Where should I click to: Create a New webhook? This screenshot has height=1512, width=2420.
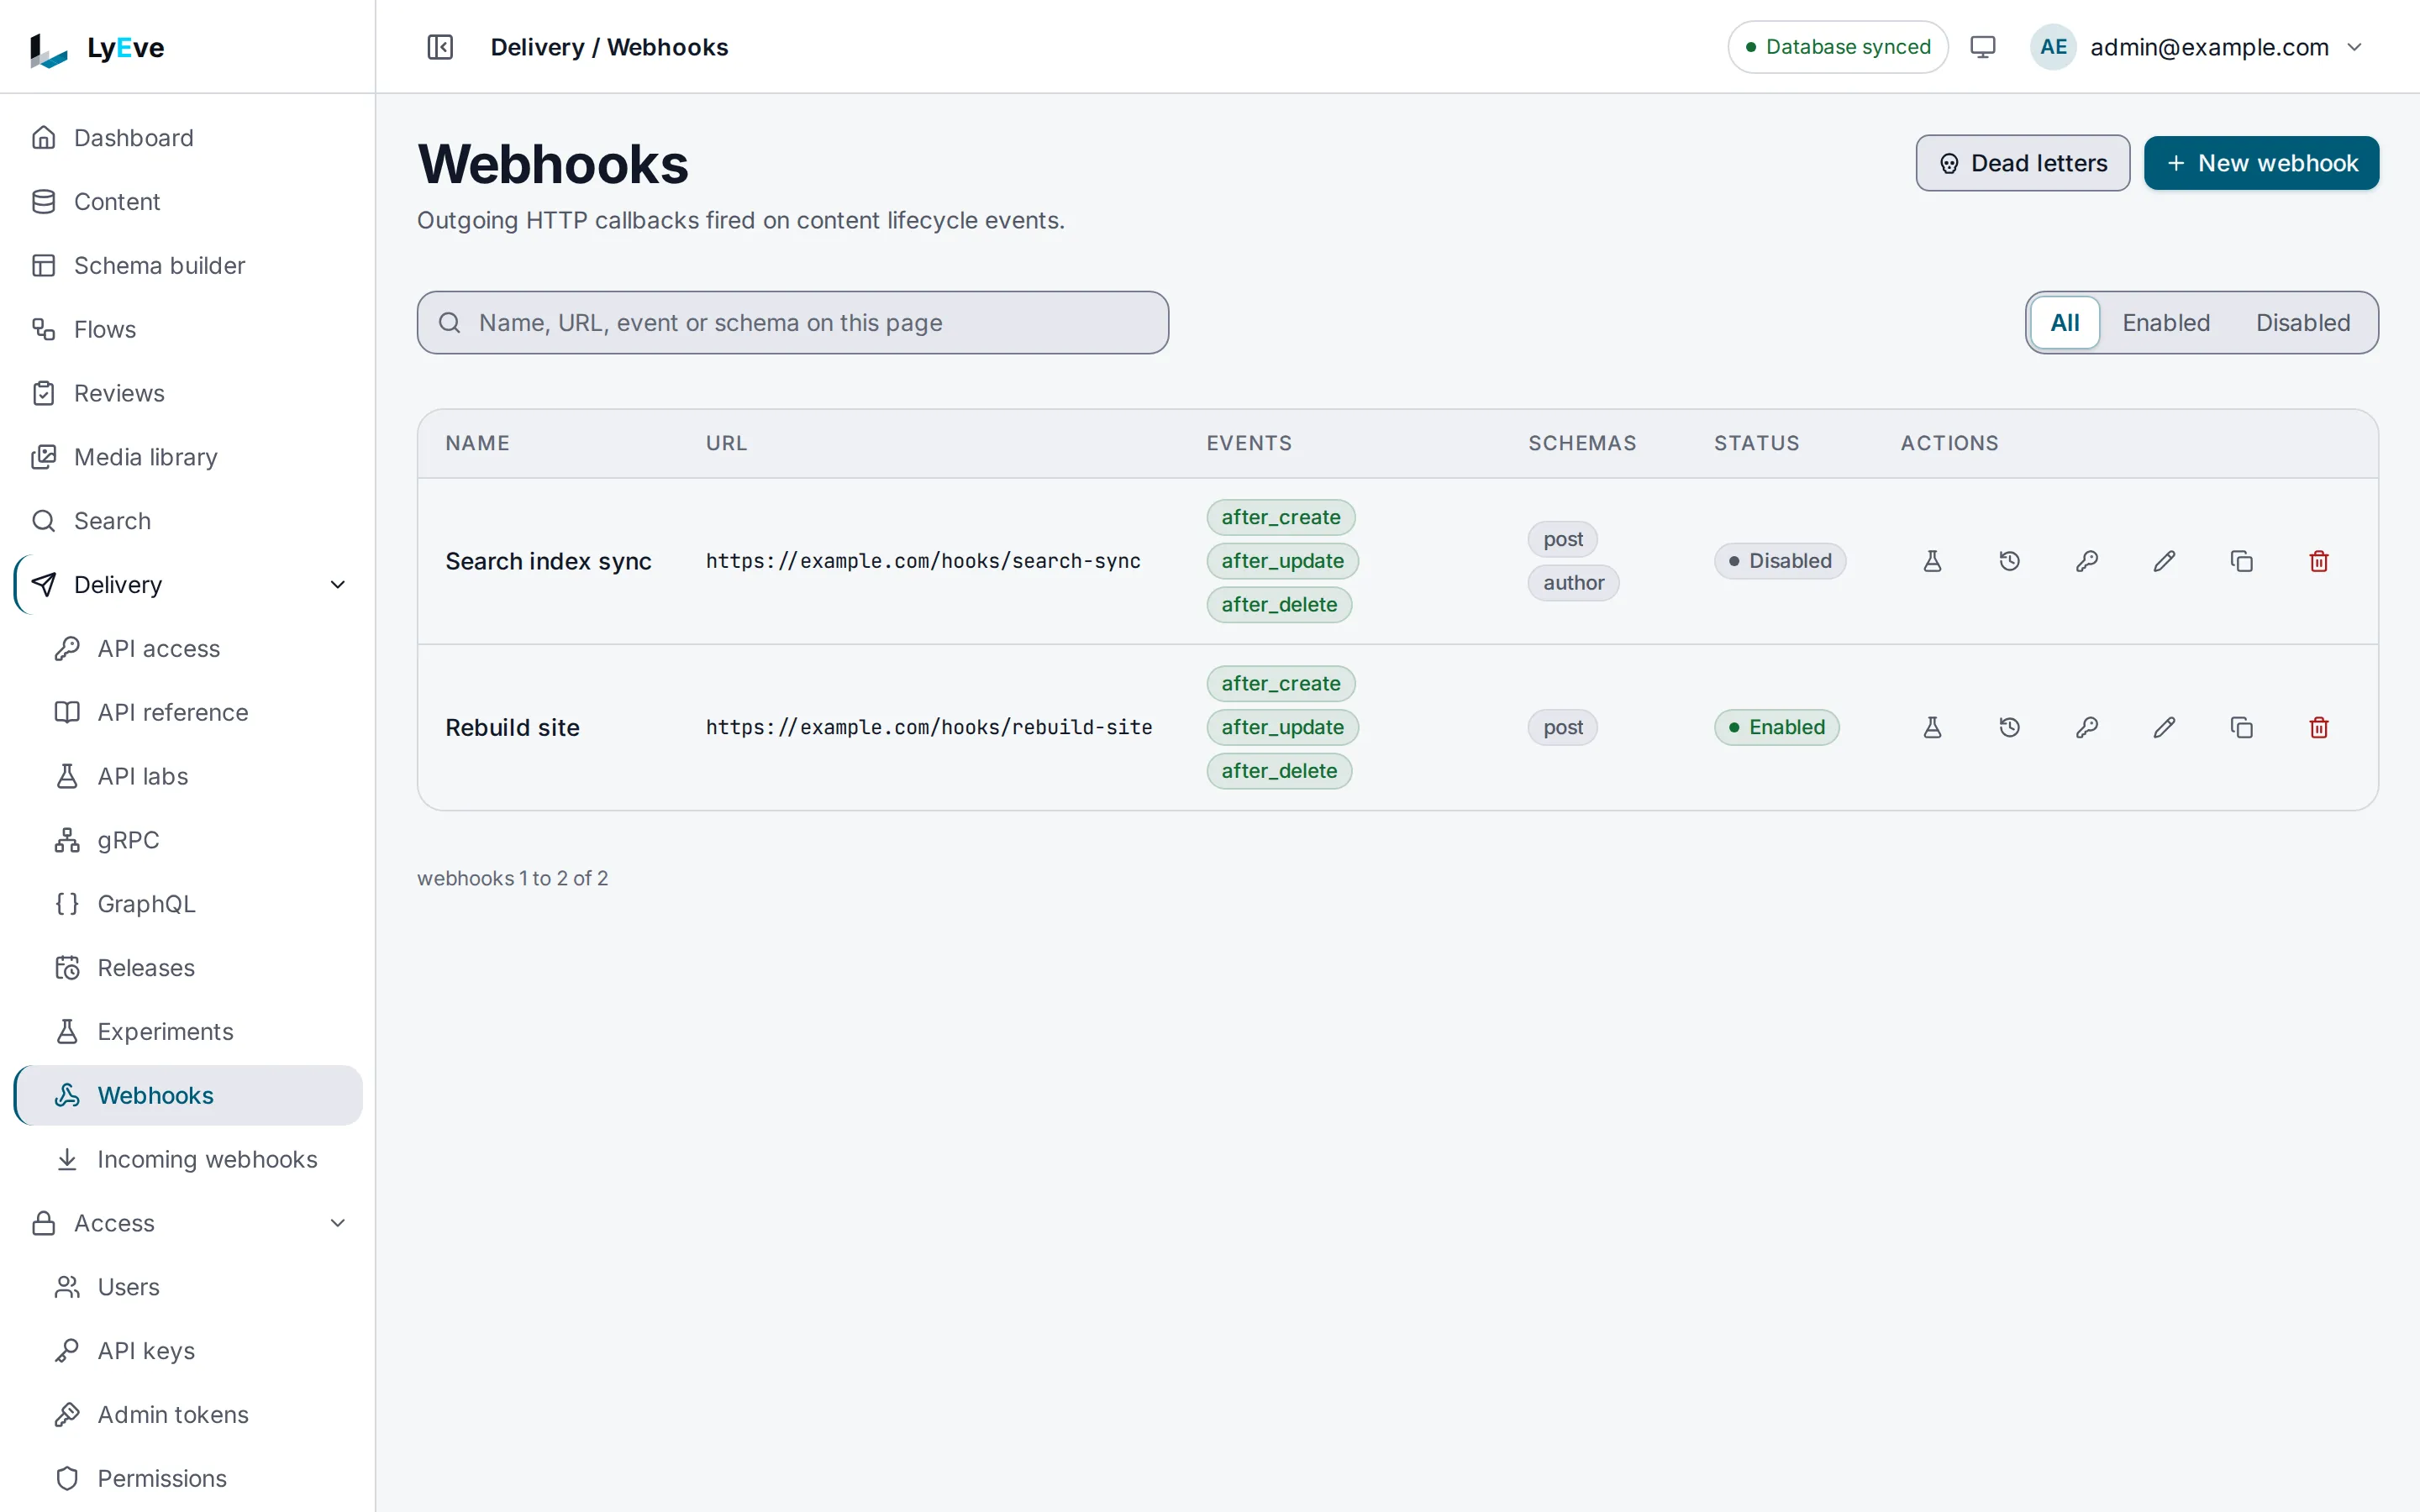coord(2261,163)
